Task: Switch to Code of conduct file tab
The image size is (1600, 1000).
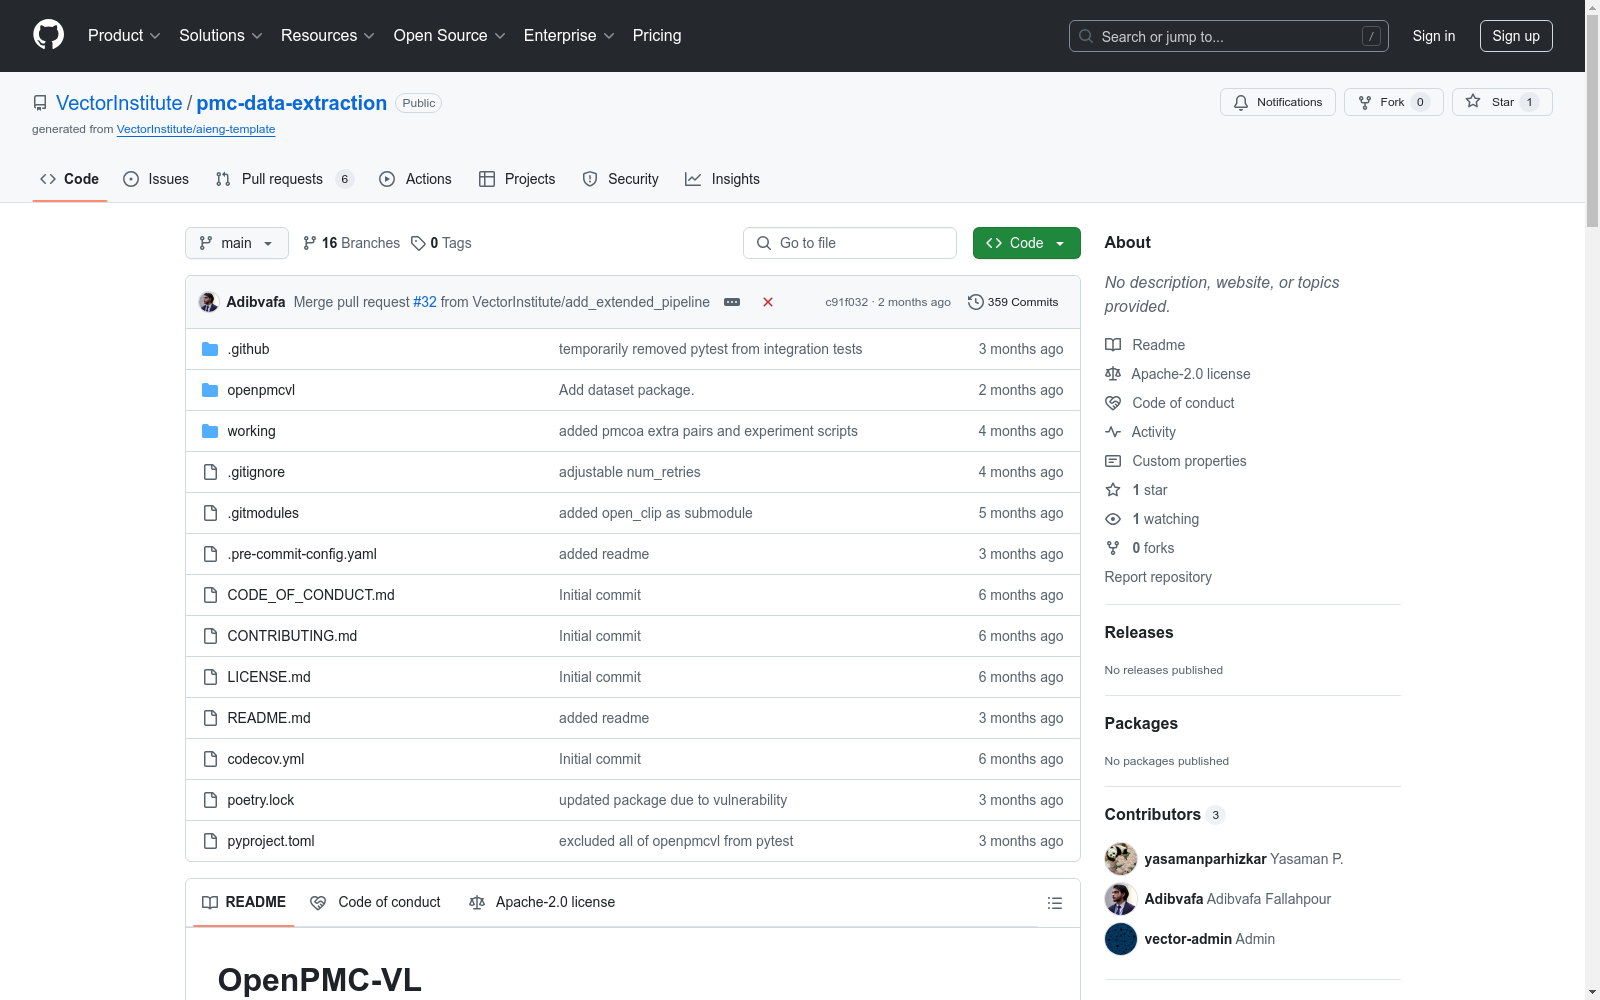Action: (376, 902)
